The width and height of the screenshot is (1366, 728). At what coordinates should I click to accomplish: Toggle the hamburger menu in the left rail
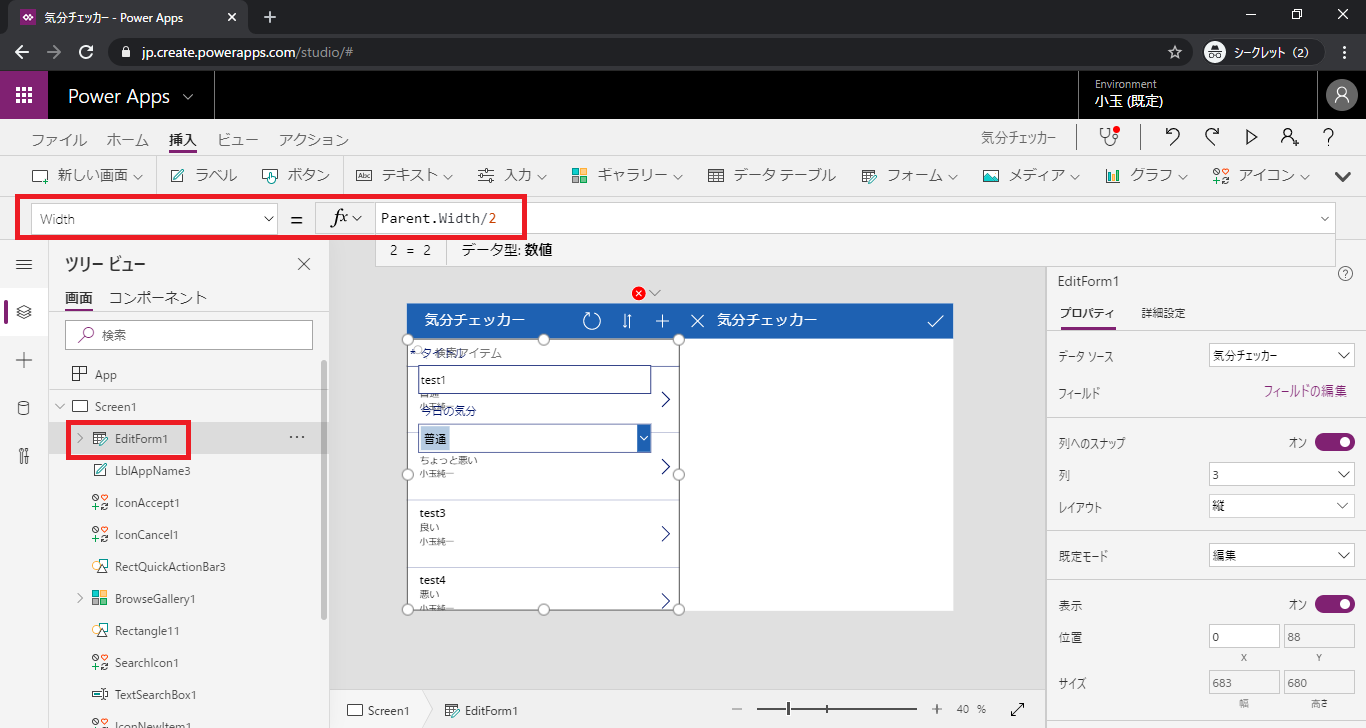pyautogui.click(x=24, y=264)
